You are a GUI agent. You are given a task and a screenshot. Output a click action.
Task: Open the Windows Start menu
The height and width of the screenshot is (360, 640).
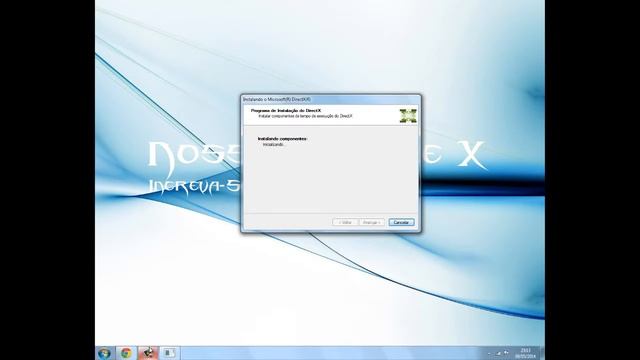tap(104, 353)
